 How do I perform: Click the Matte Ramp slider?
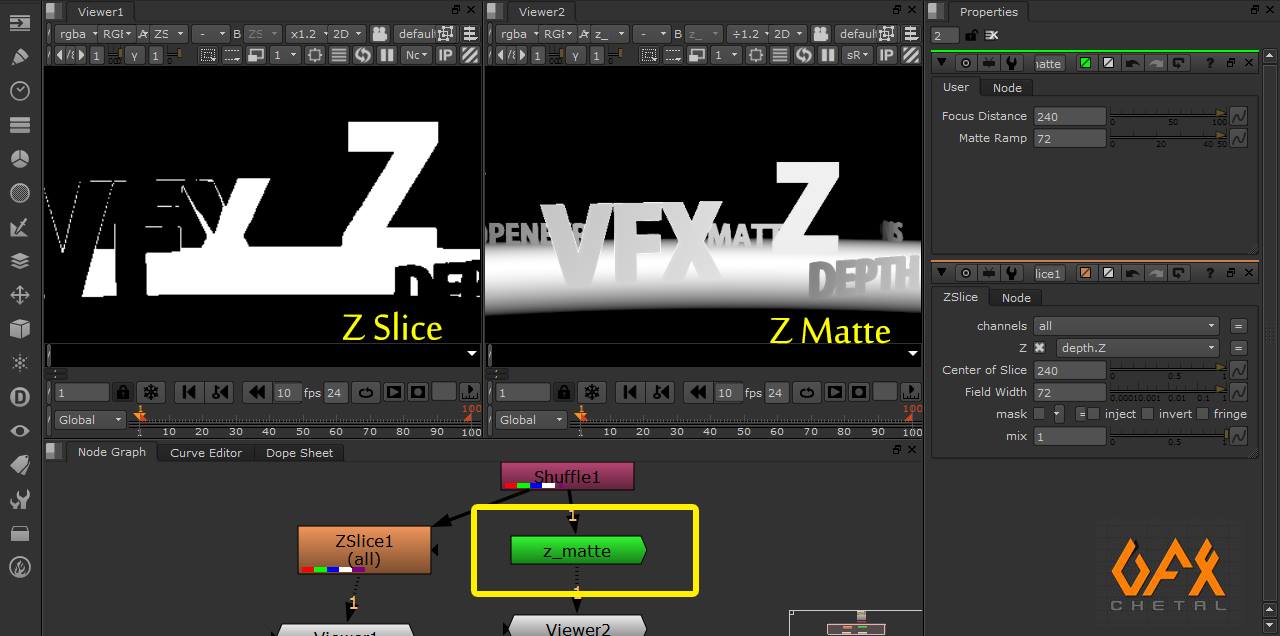click(1167, 139)
